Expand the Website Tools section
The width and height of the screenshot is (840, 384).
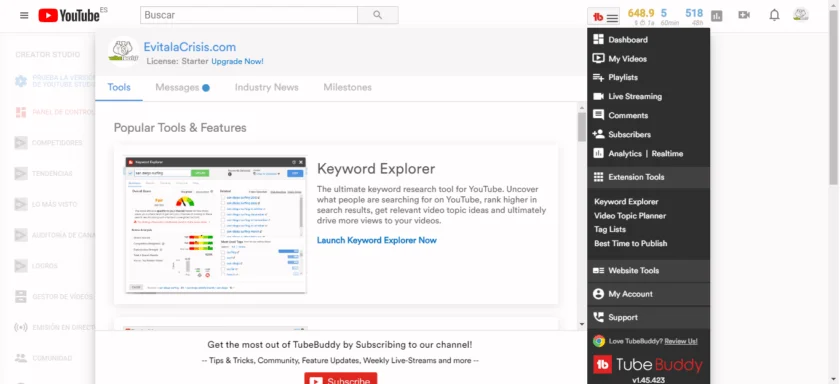[648, 270]
